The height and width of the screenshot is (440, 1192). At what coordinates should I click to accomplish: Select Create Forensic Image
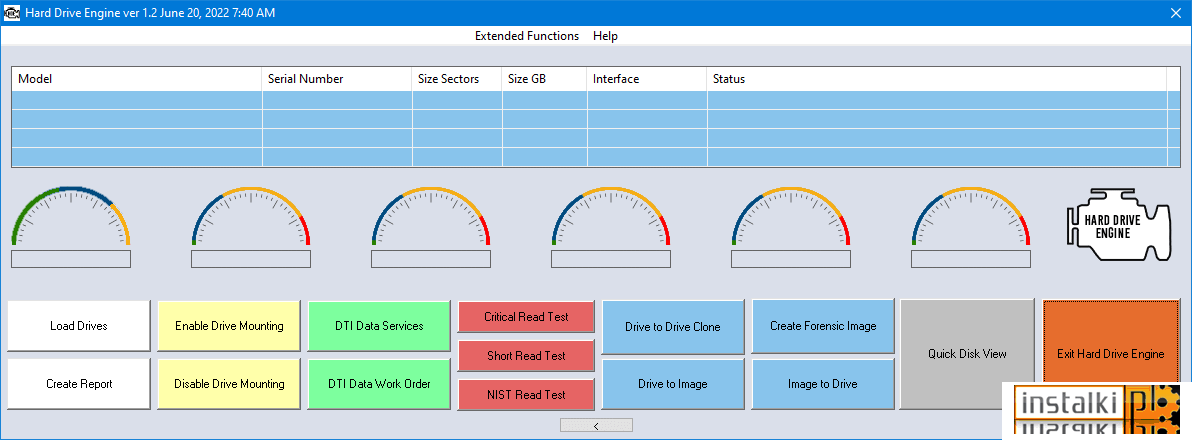pyautogui.click(x=823, y=326)
